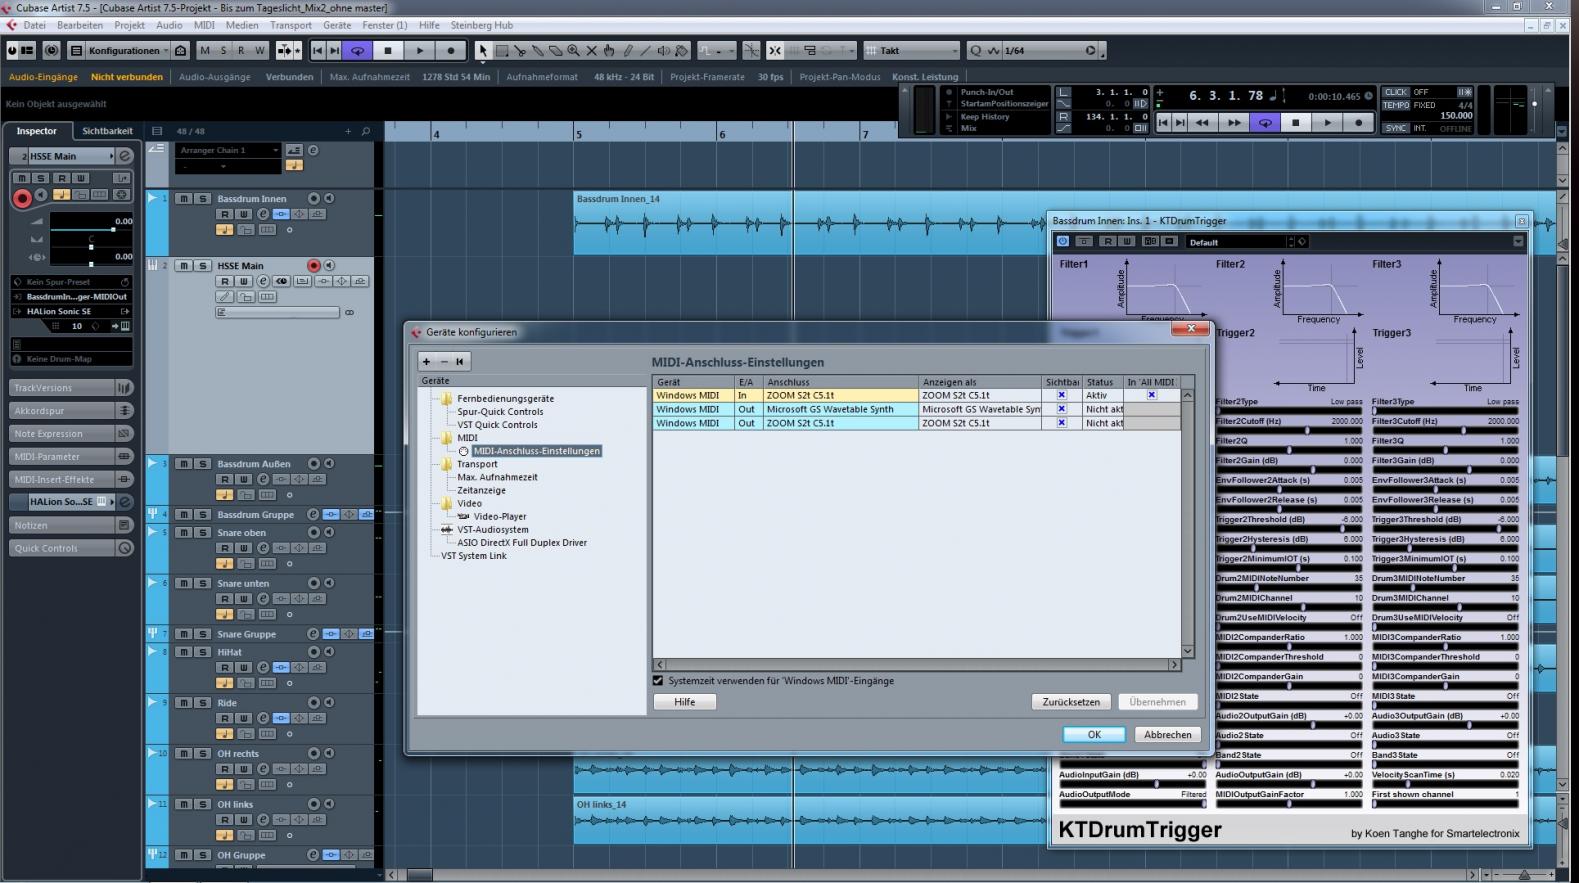Screen dimensions: 1579x883
Task: Open KTDrumTrigger Default preset dropdown
Action: [1238, 242]
